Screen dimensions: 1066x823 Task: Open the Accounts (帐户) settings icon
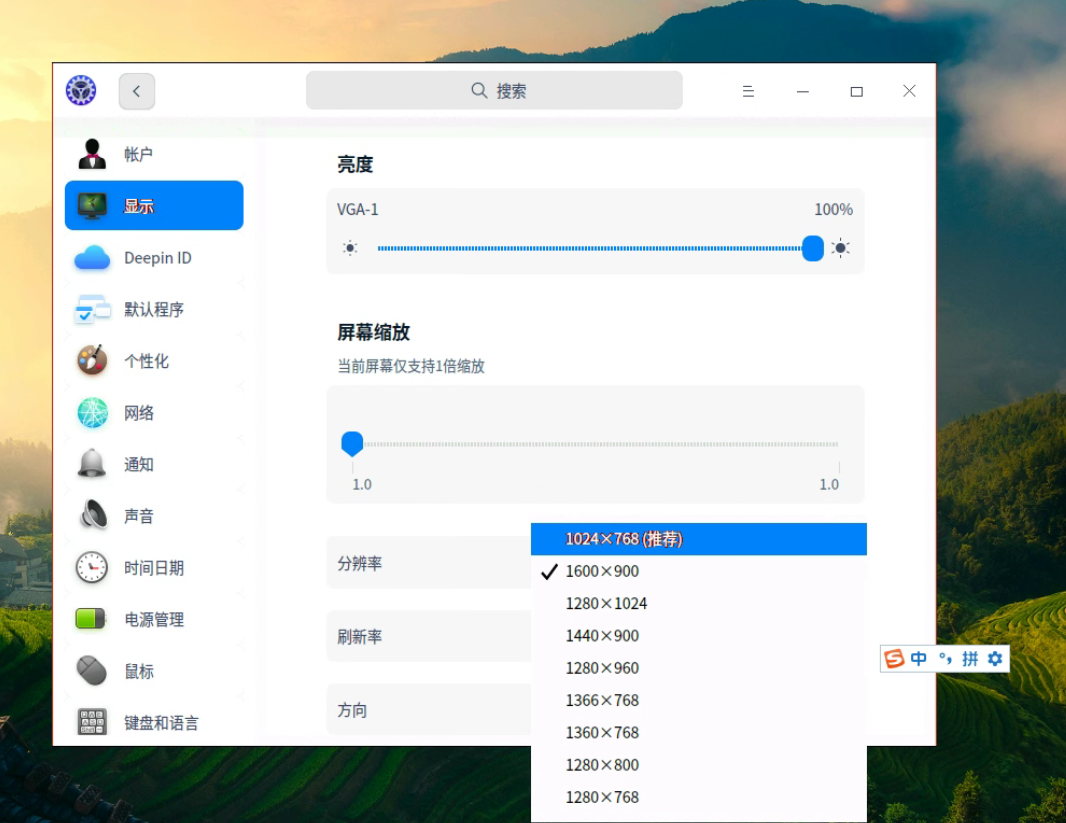point(92,154)
